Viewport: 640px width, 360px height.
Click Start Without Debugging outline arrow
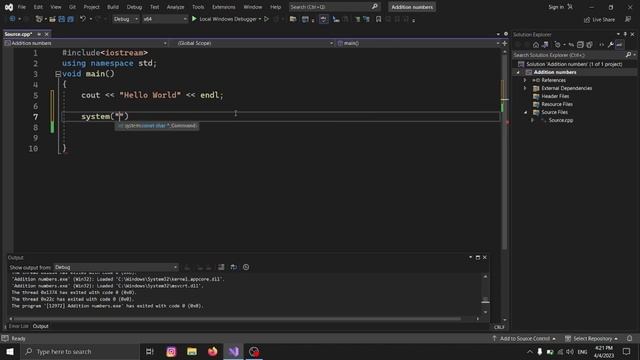point(267,19)
